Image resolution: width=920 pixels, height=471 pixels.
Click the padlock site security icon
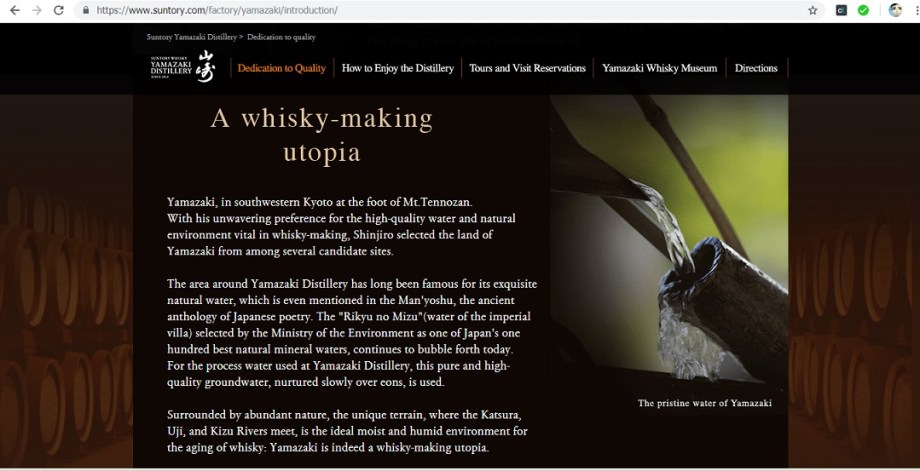coord(86,10)
